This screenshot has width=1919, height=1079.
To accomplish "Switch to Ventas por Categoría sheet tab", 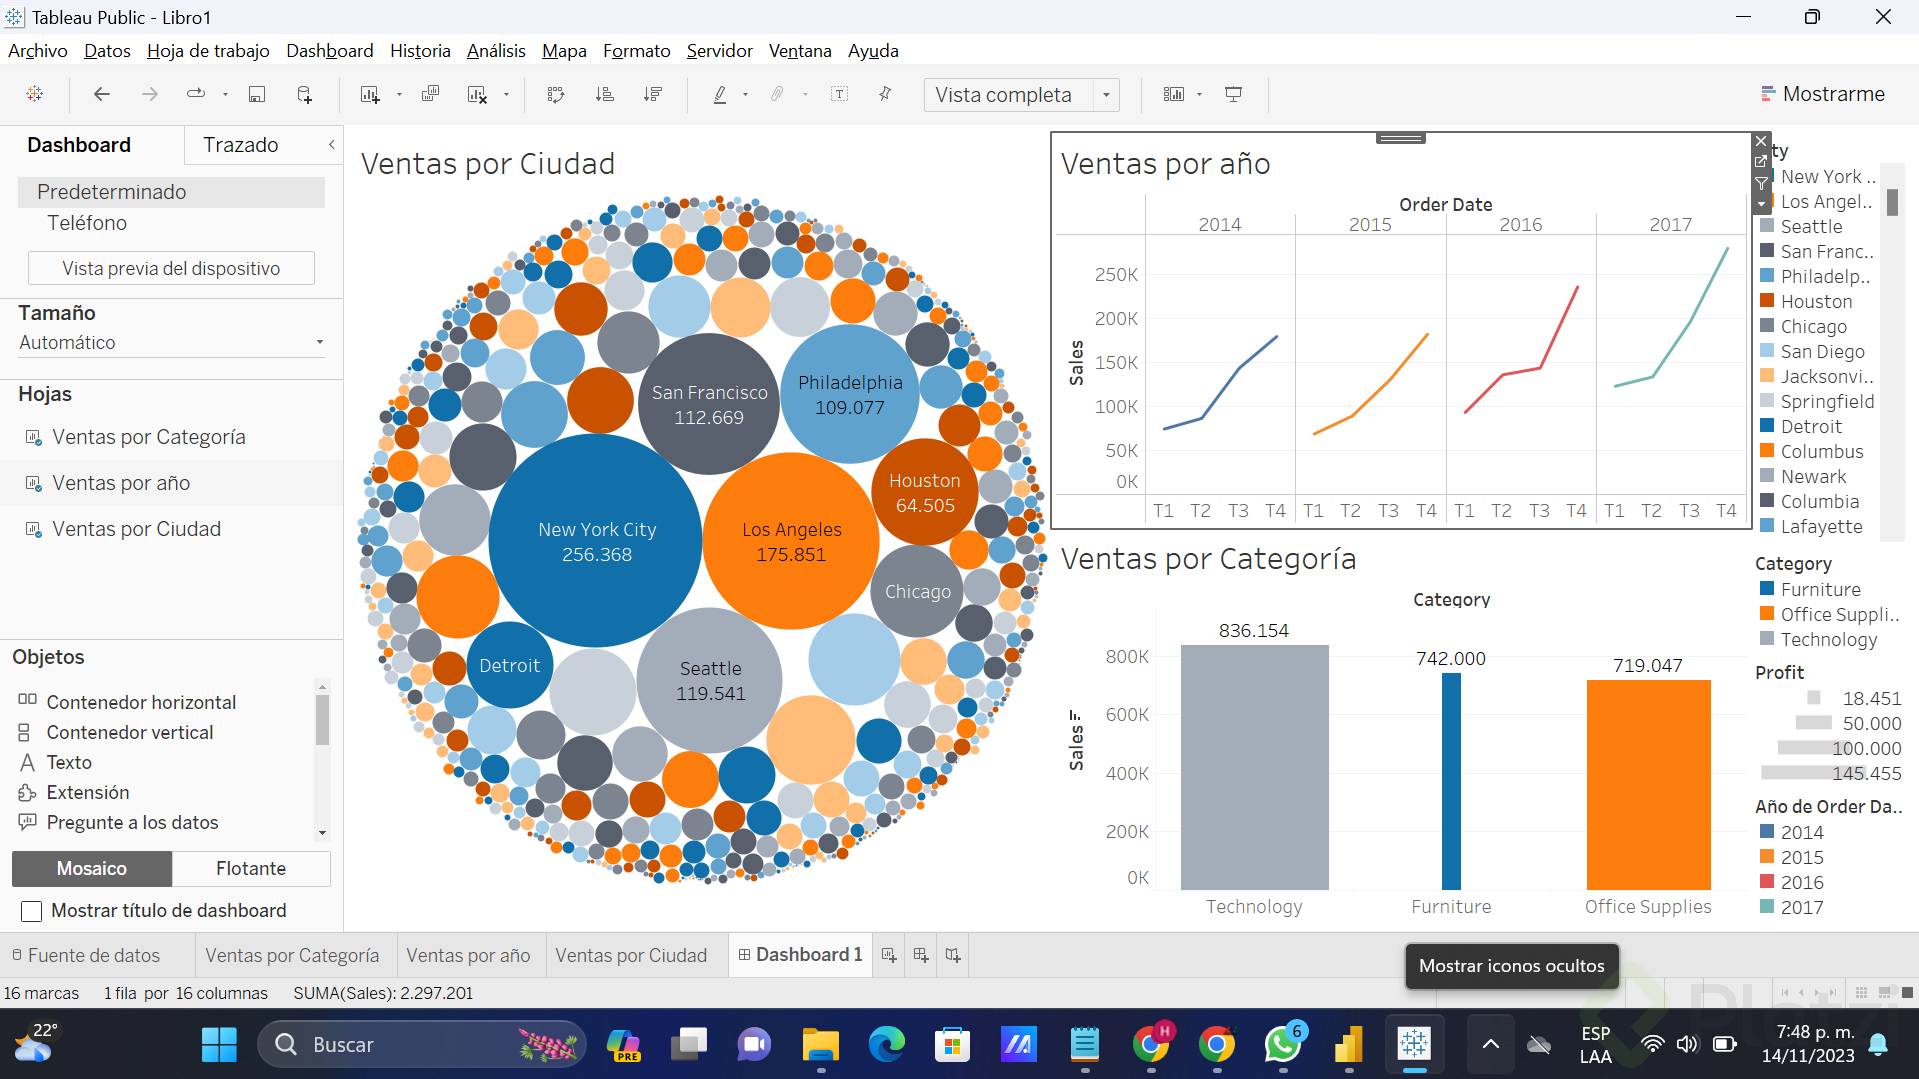I will click(292, 955).
